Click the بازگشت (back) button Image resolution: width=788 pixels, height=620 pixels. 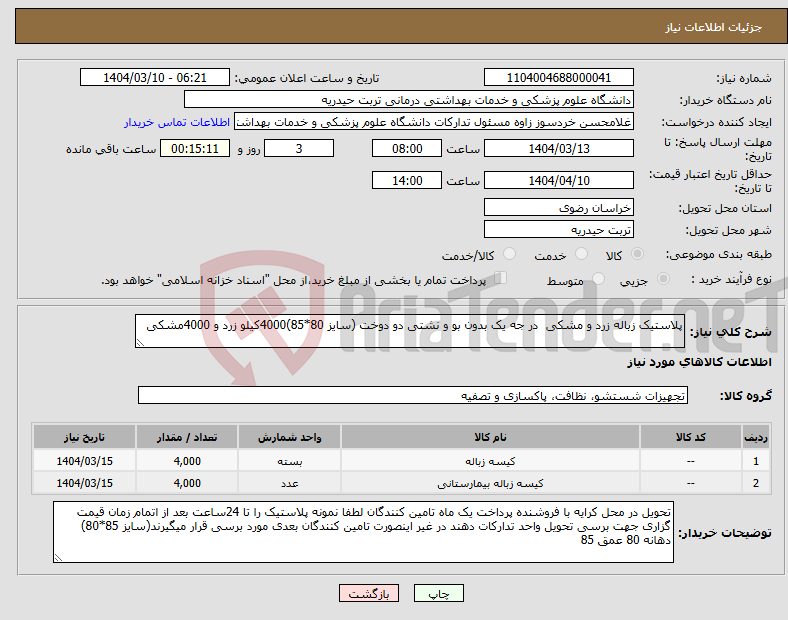[x=368, y=593]
